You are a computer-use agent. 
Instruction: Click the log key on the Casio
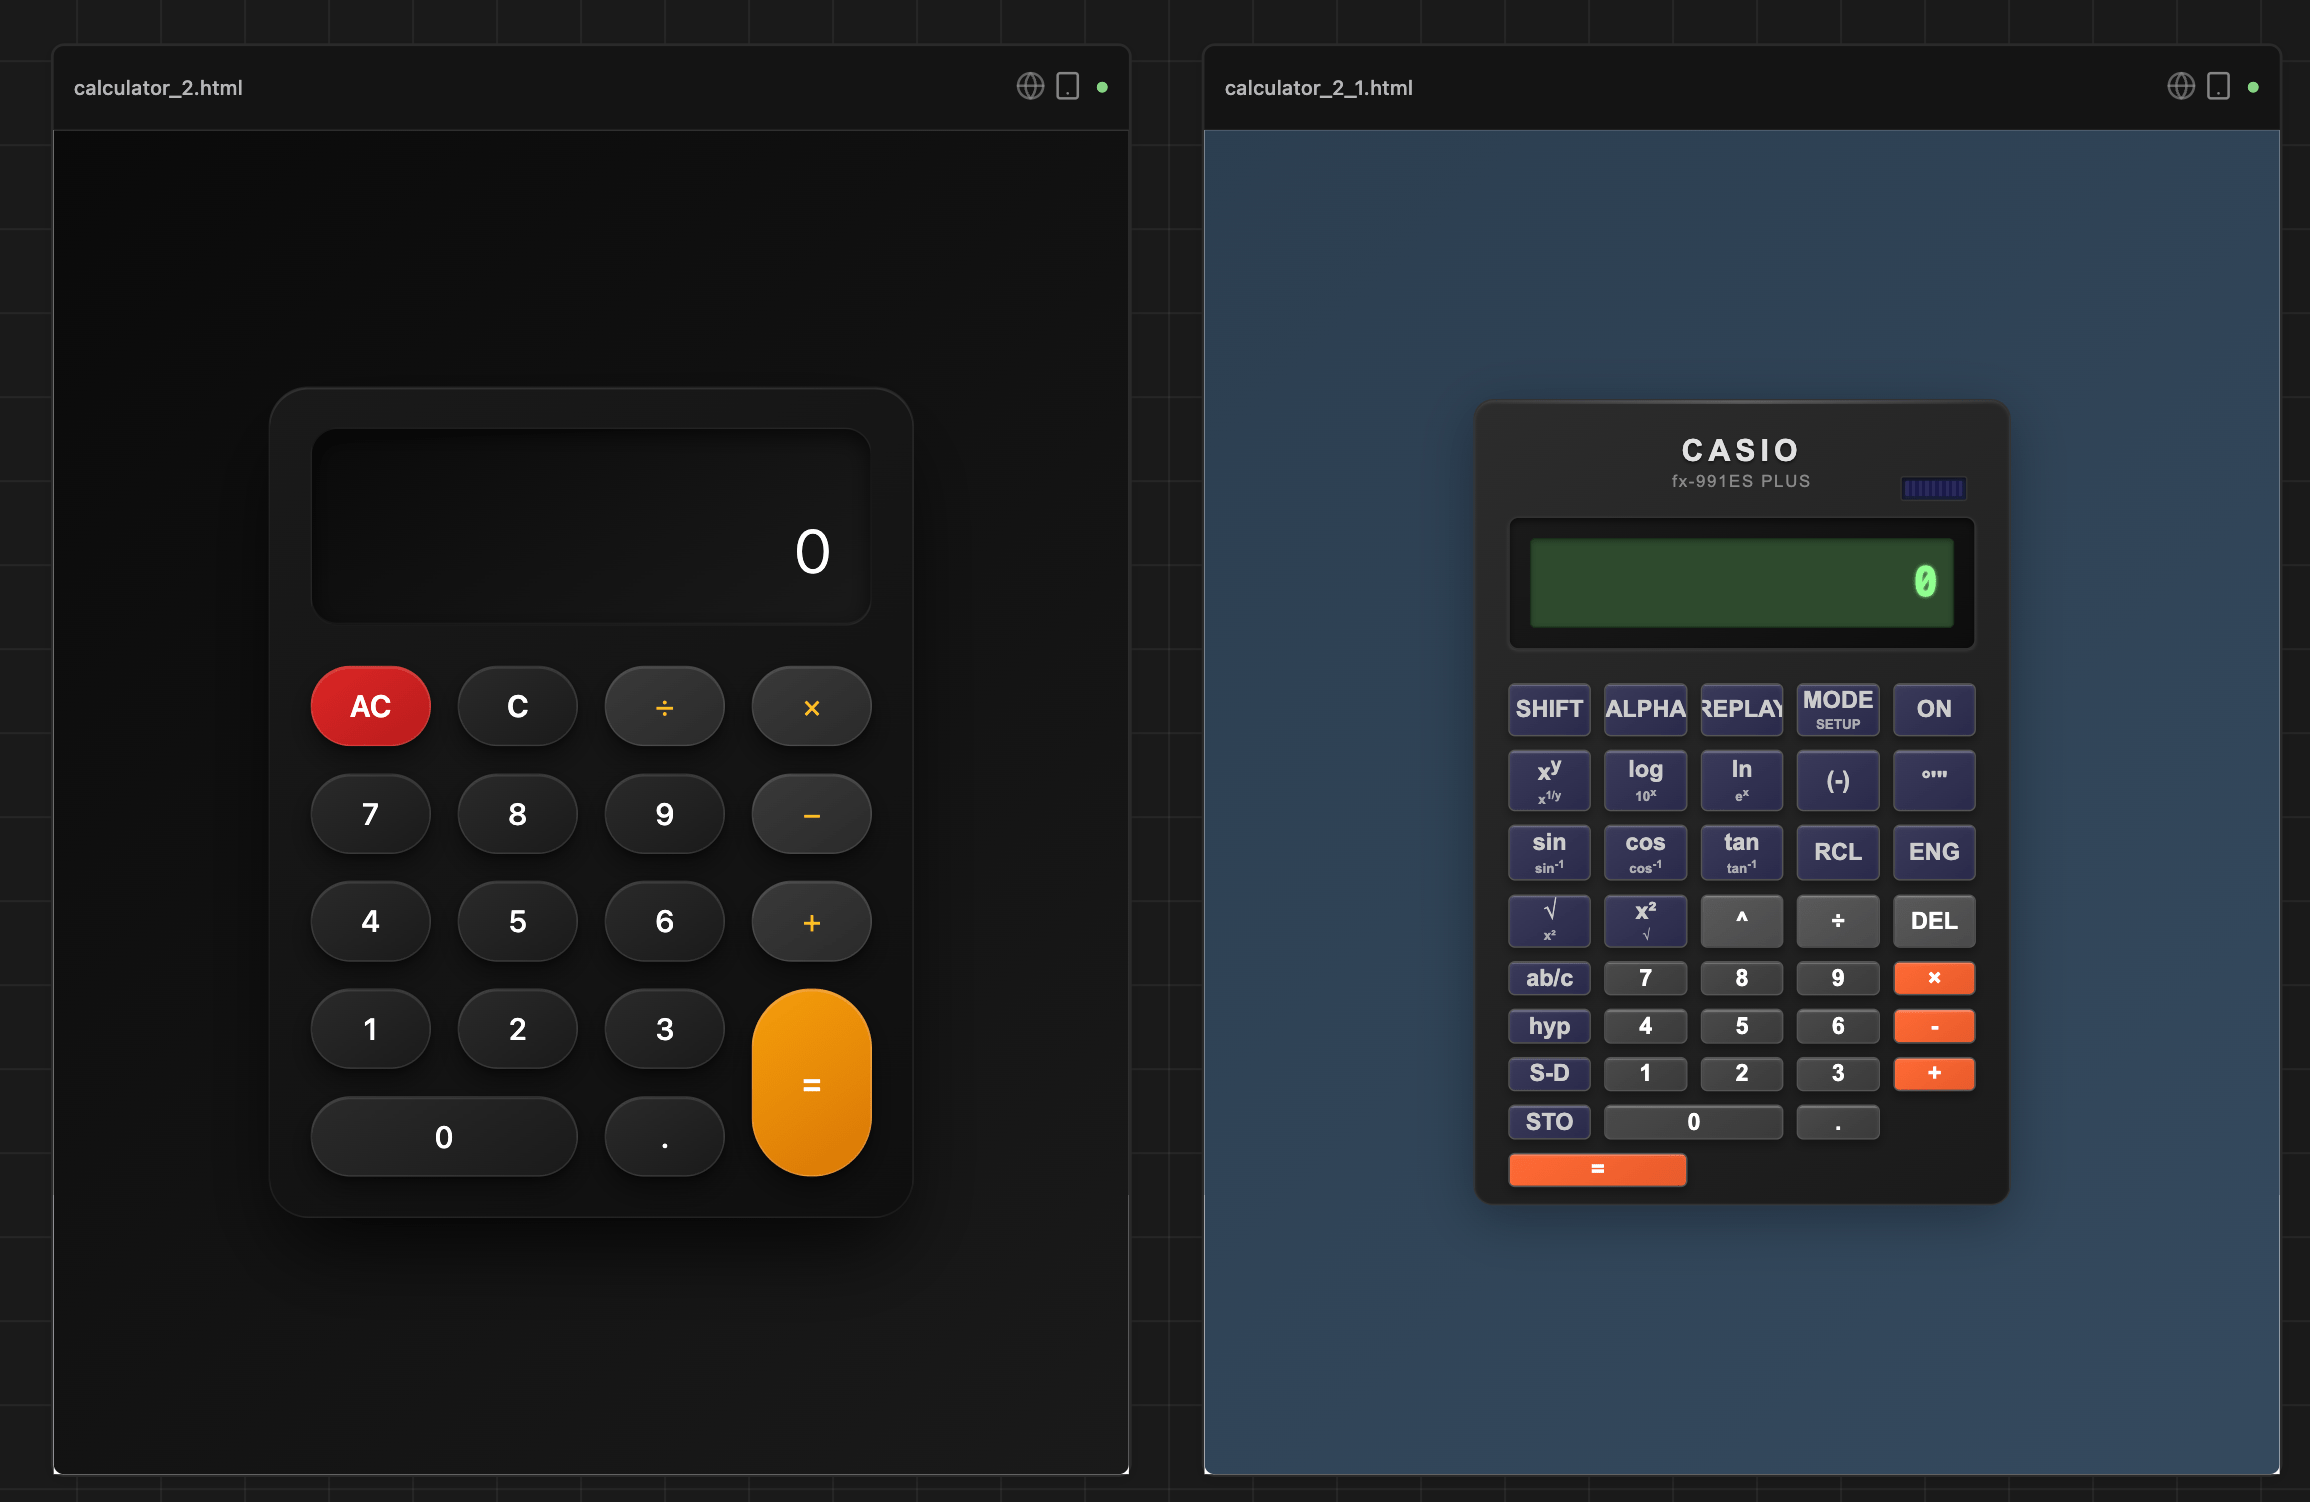click(1645, 780)
